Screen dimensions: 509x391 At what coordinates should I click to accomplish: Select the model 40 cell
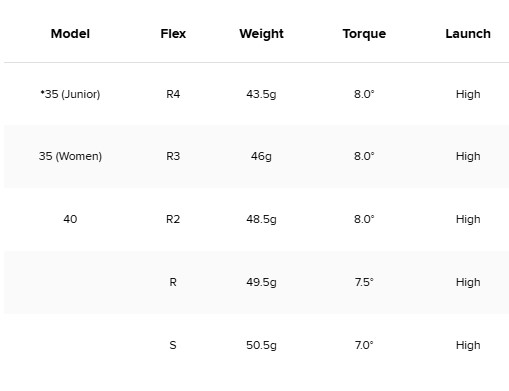(70, 219)
